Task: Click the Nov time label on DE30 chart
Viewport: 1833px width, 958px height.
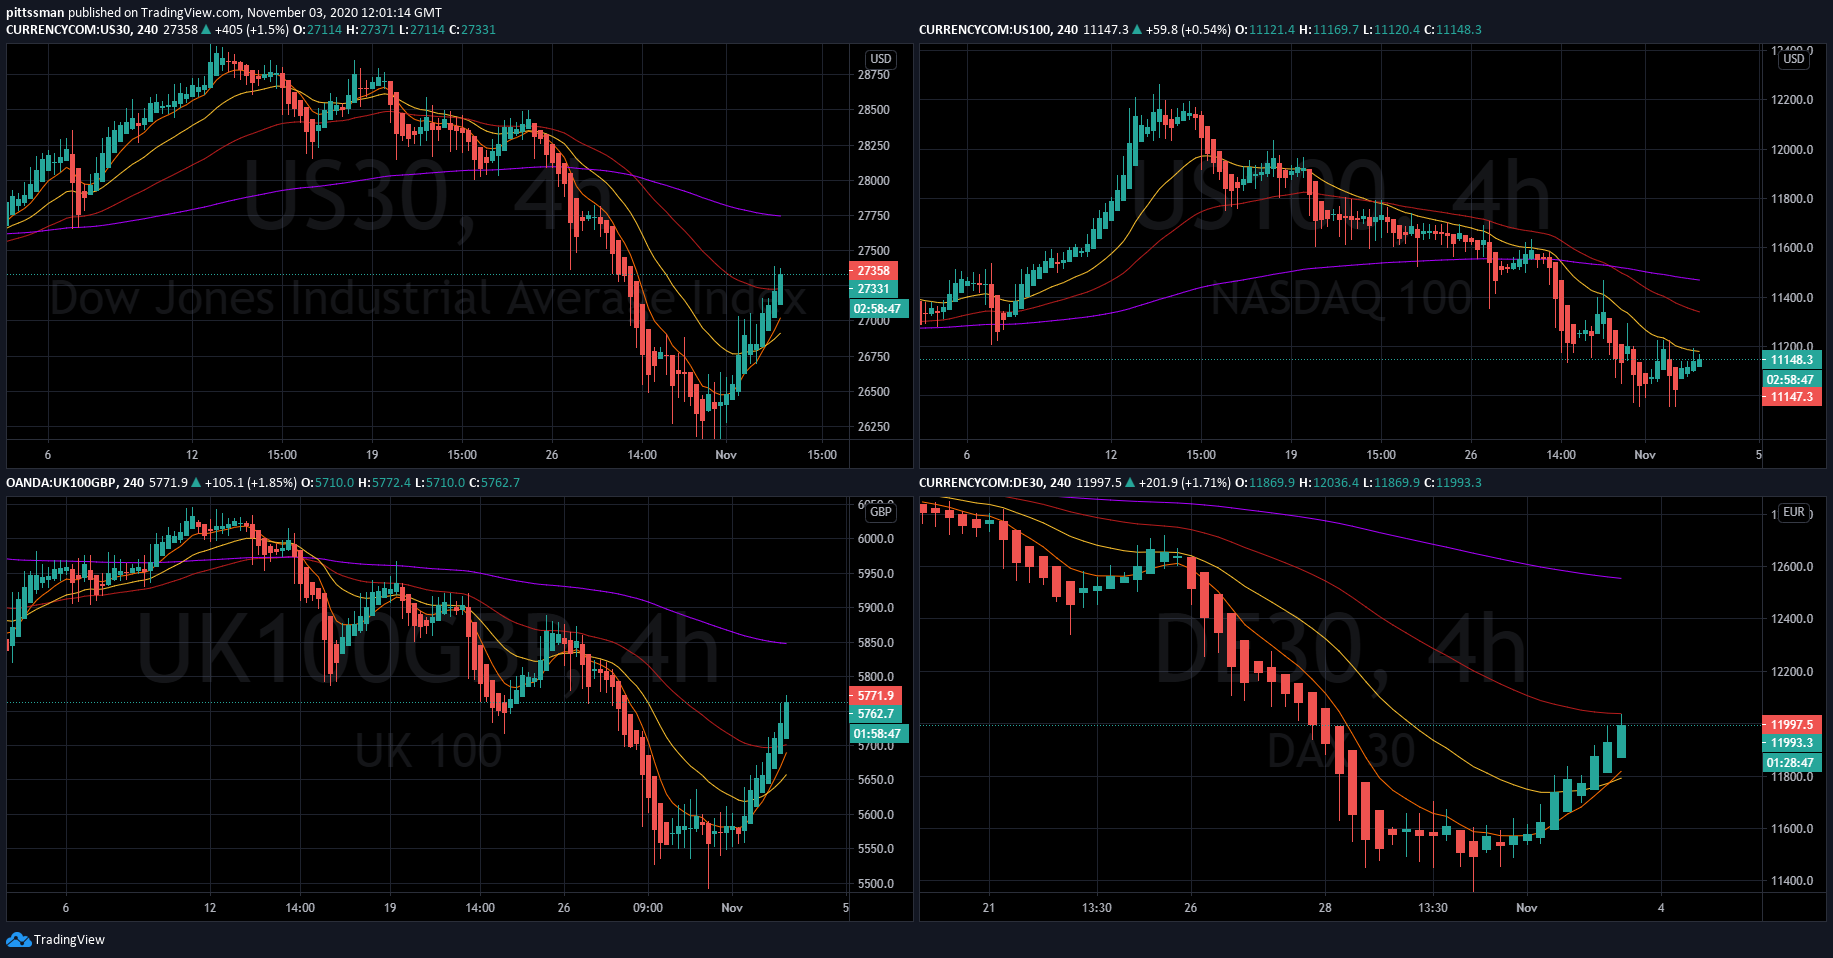Action: click(x=1527, y=908)
